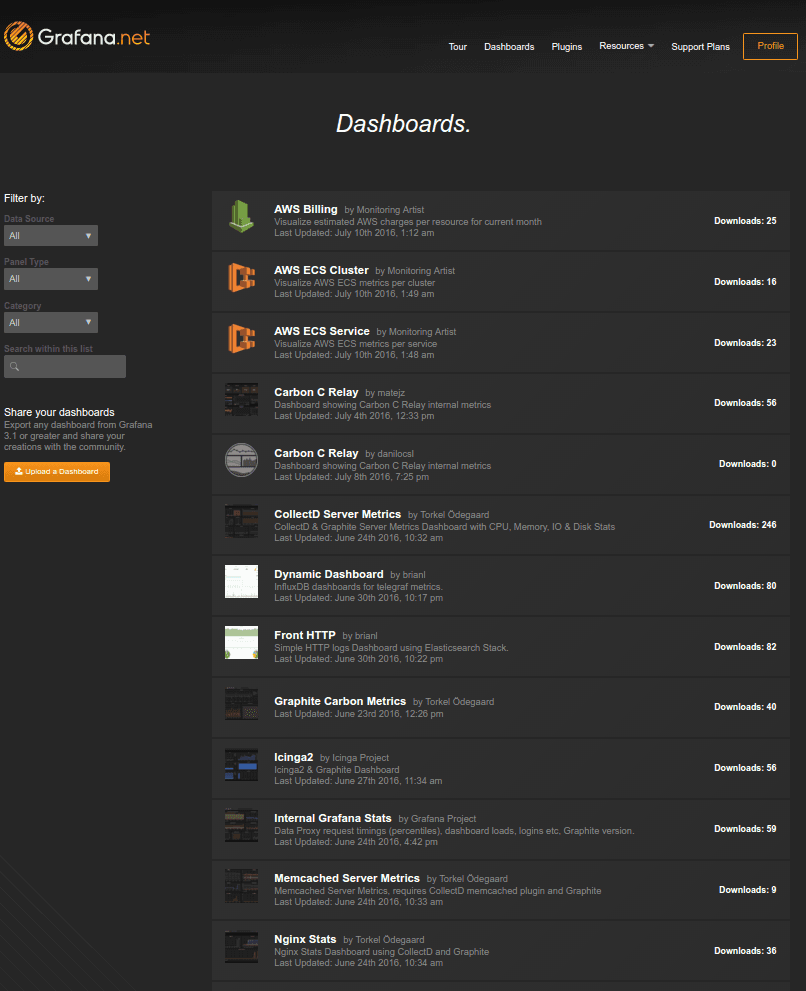The width and height of the screenshot is (806, 991).
Task: Open the AWS ECS Cluster icon
Action: pyautogui.click(x=241, y=277)
